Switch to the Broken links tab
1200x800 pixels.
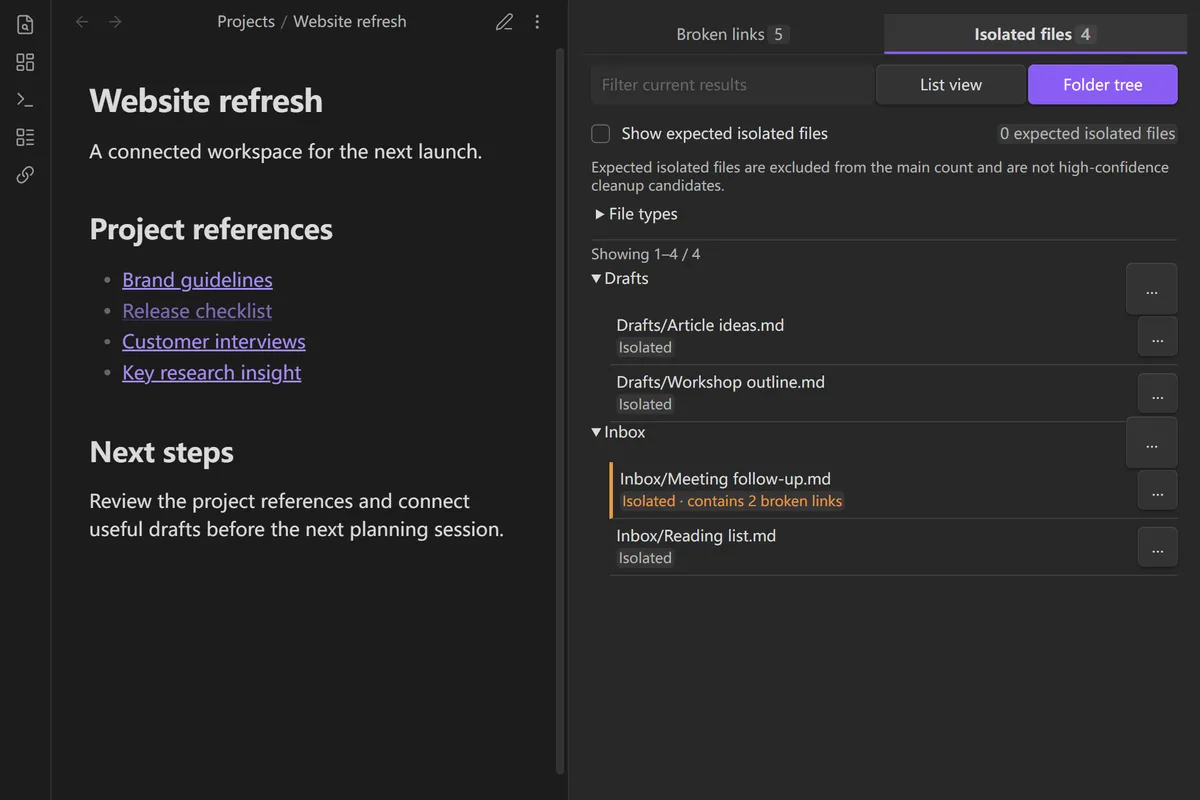click(733, 34)
